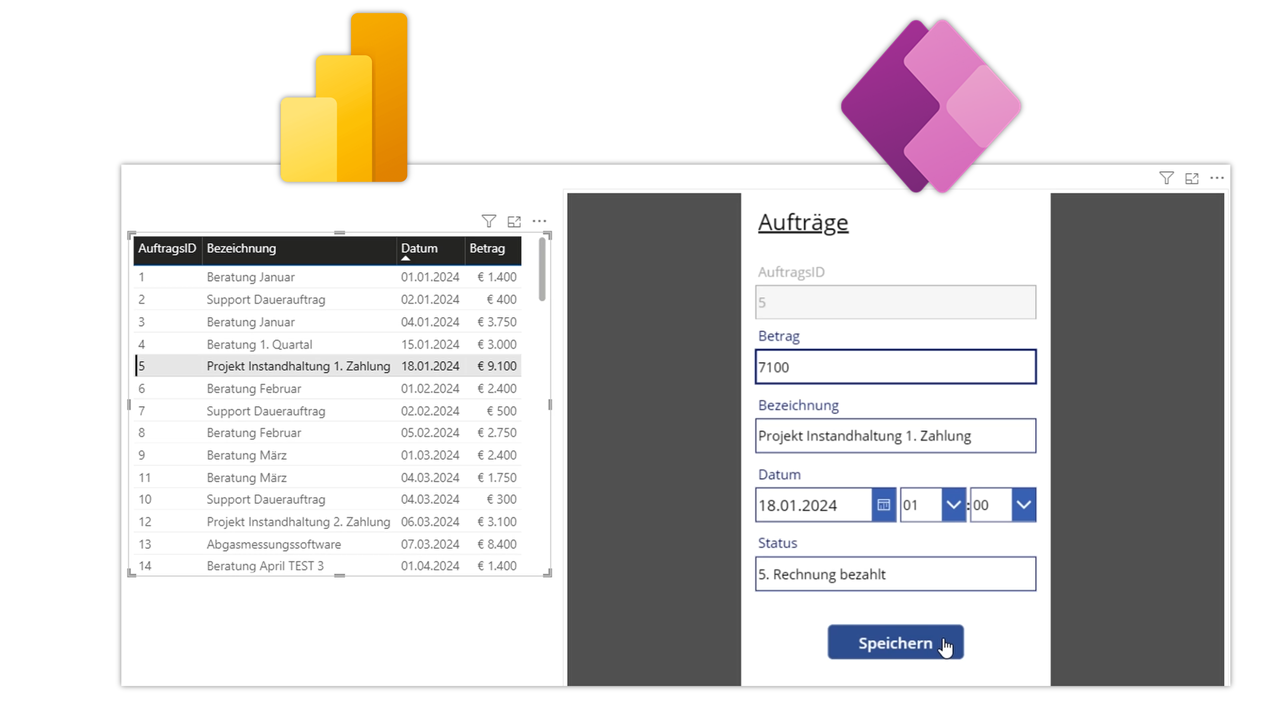Click AuftragsID cell '13' in the table
This screenshot has width=1280, height=720.
click(x=145, y=544)
